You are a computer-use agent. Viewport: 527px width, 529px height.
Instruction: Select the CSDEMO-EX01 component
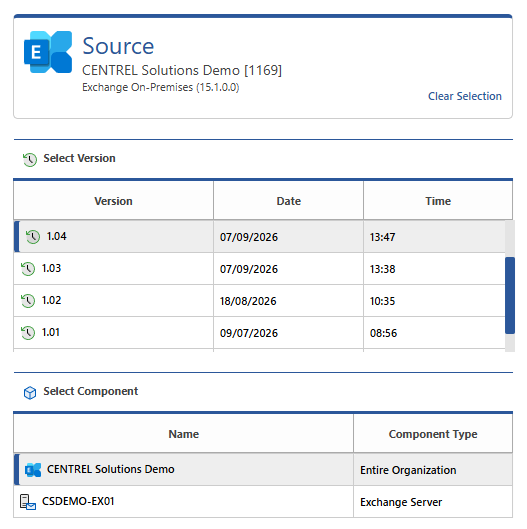click(x=263, y=502)
